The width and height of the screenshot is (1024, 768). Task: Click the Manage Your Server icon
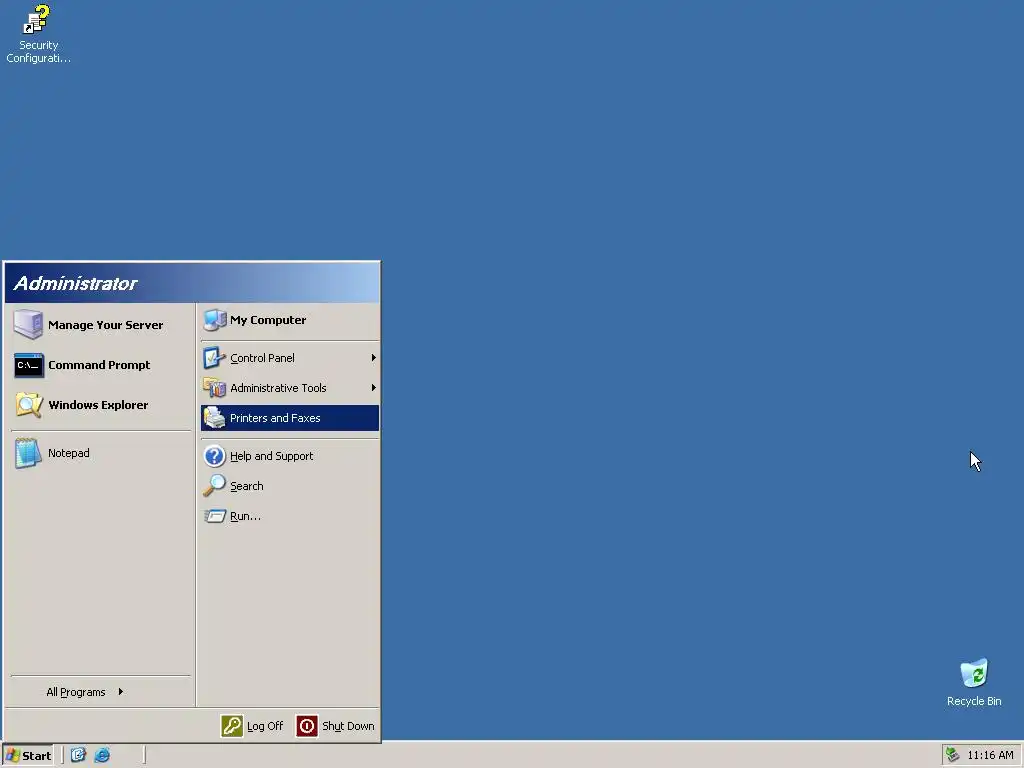coord(28,325)
